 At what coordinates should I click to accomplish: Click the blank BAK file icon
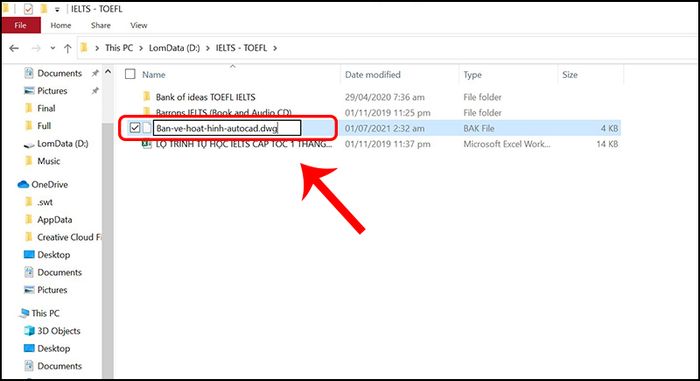(146, 128)
